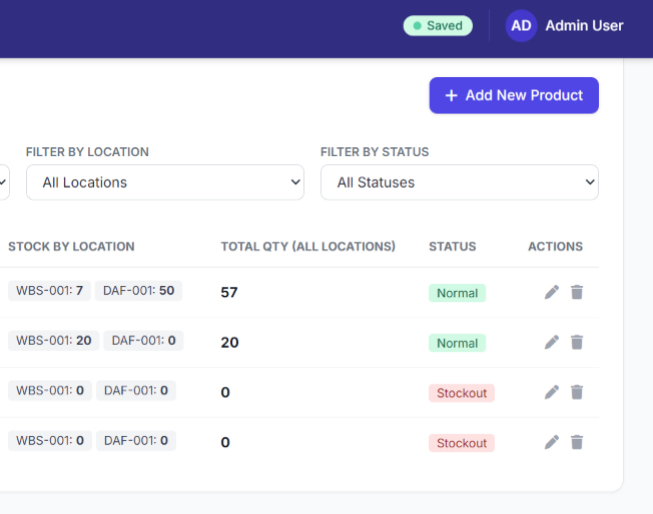Click the Filter By Status label
This screenshot has height=514, width=653.
click(374, 152)
